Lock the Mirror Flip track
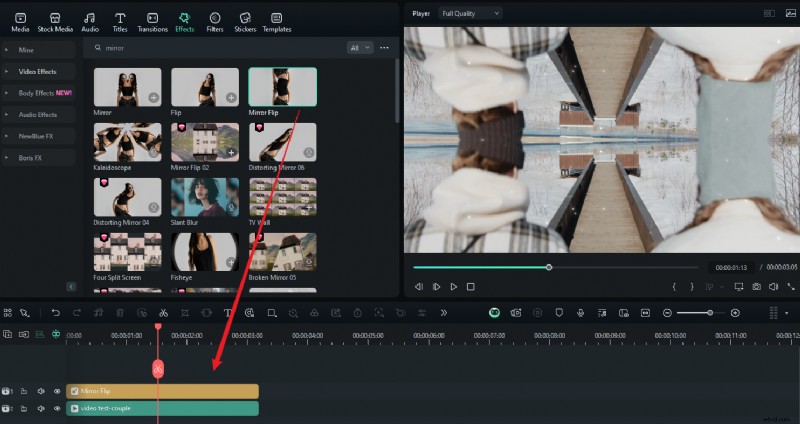800x424 pixels. click(x=23, y=391)
